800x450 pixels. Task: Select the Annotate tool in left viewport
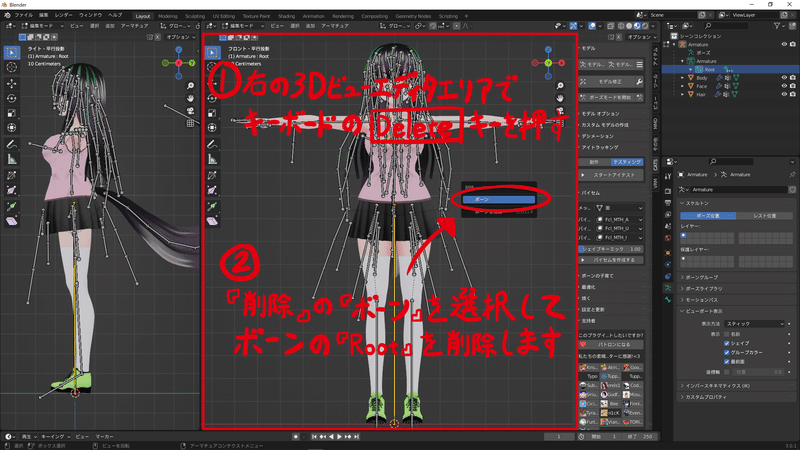pyautogui.click(x=12, y=144)
